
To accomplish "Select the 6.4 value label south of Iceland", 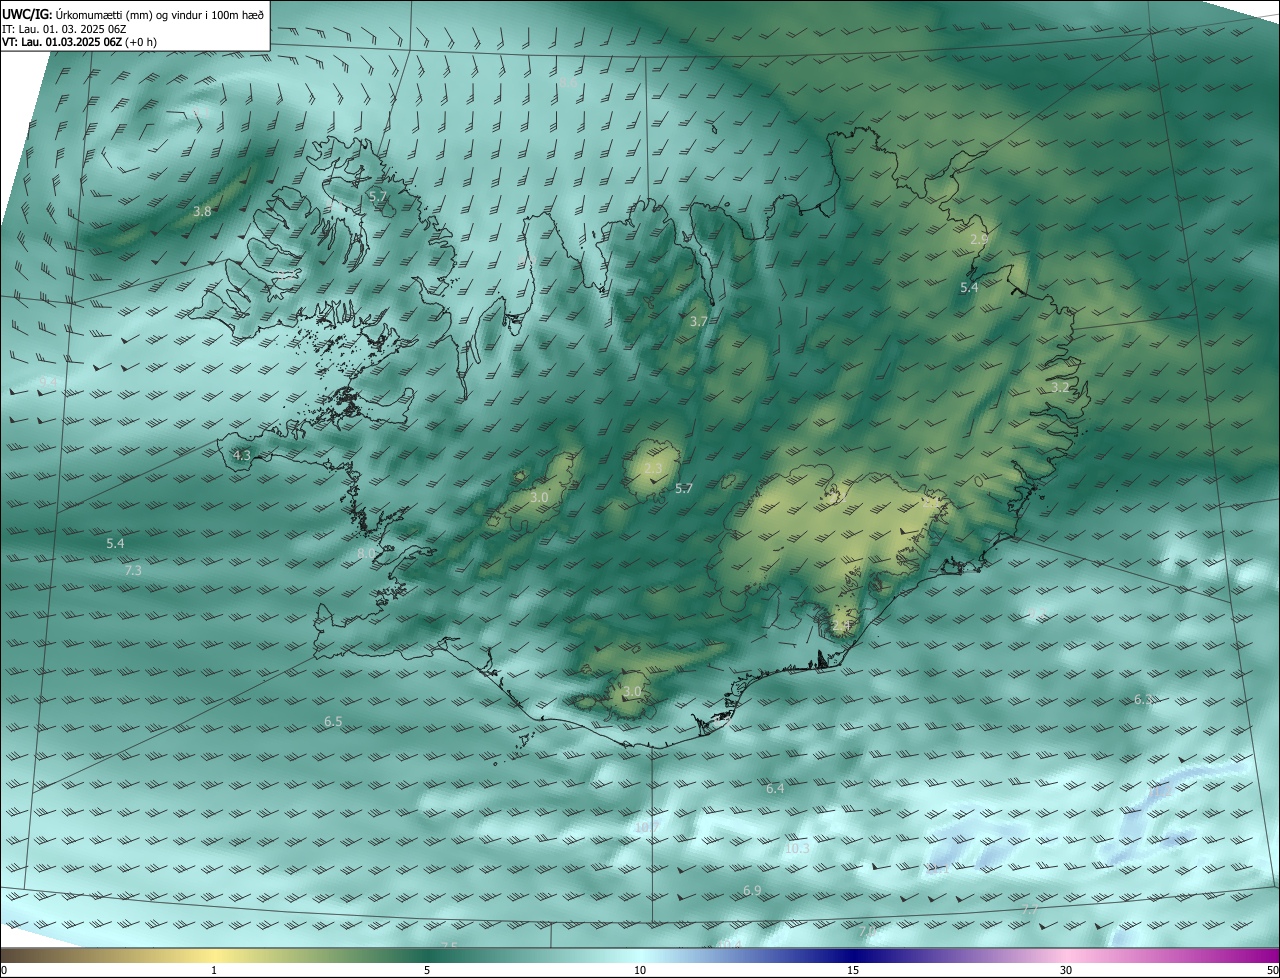I will point(775,789).
